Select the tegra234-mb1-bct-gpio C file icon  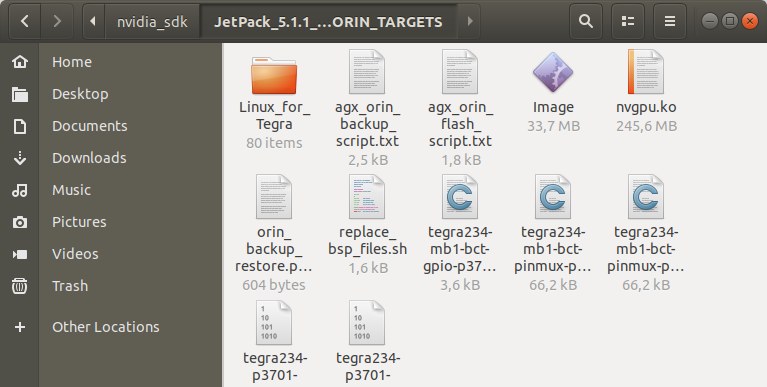460,197
